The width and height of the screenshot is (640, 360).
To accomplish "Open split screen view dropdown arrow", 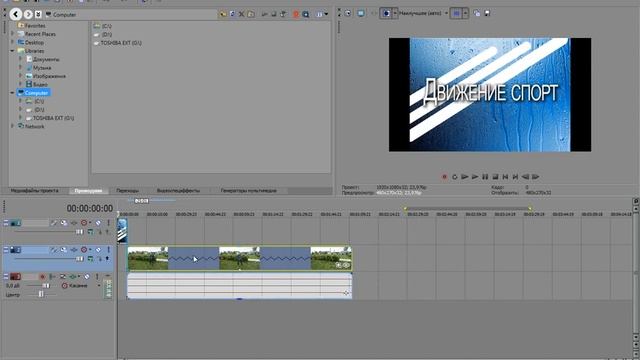I will [x=395, y=13].
